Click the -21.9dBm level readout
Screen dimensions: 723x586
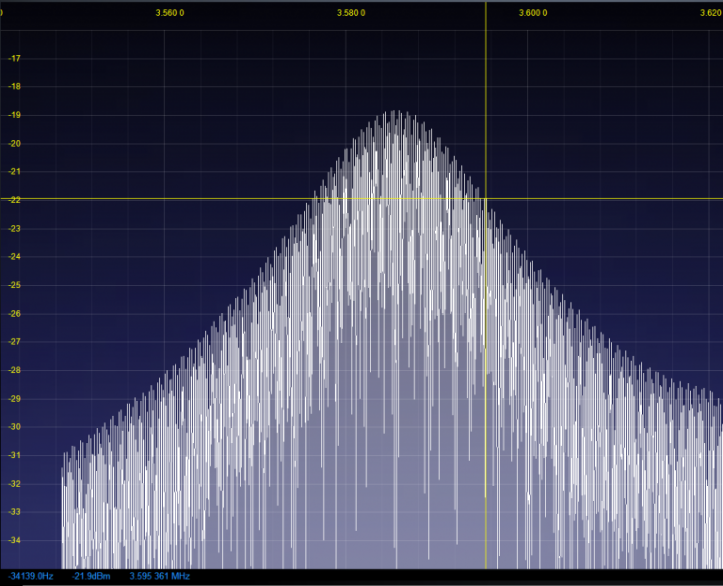(90, 577)
